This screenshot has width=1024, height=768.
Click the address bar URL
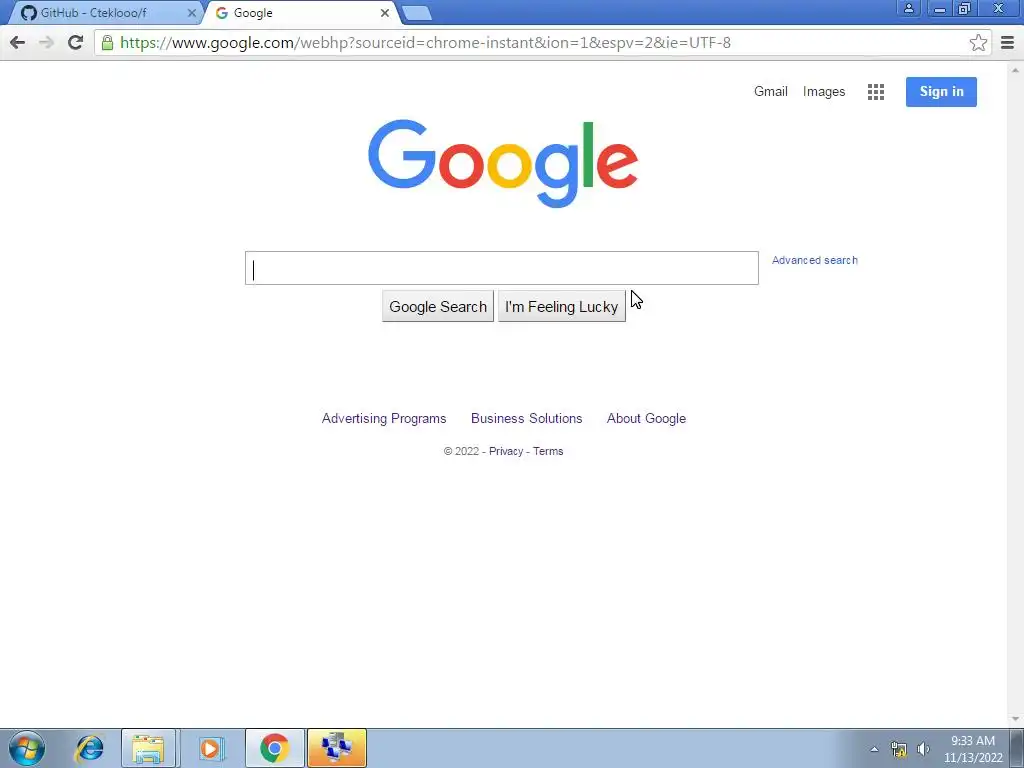[425, 43]
